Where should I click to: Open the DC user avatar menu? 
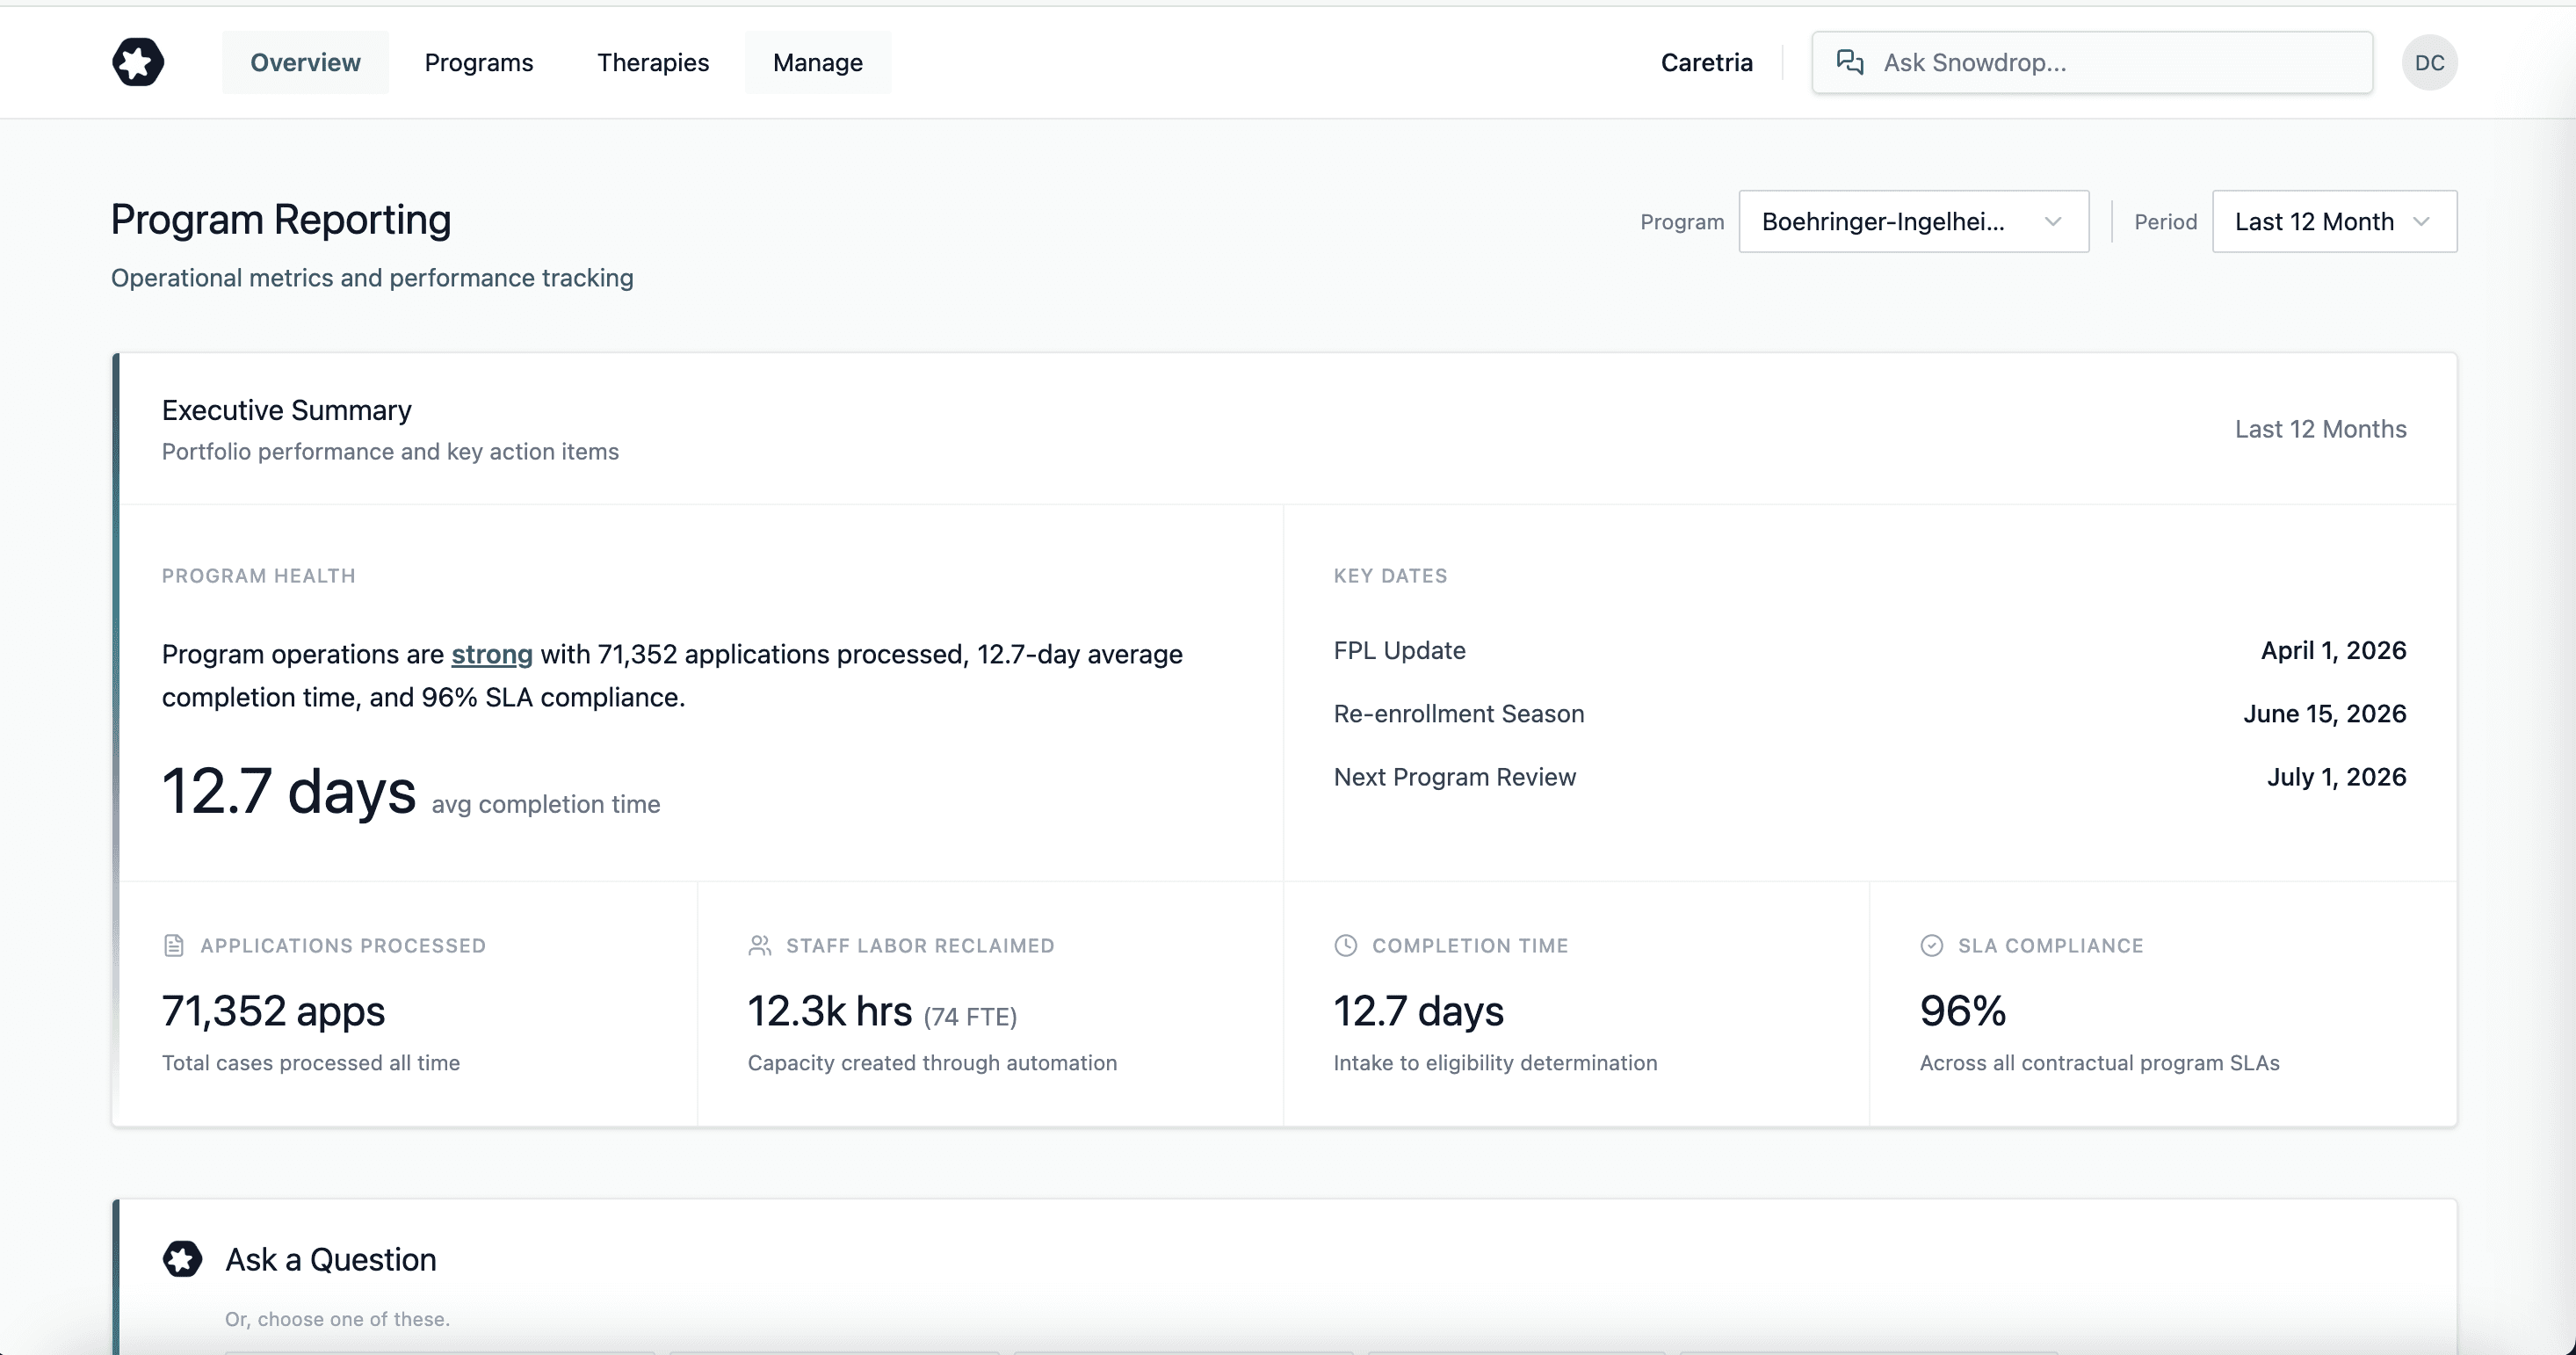[x=2431, y=62]
